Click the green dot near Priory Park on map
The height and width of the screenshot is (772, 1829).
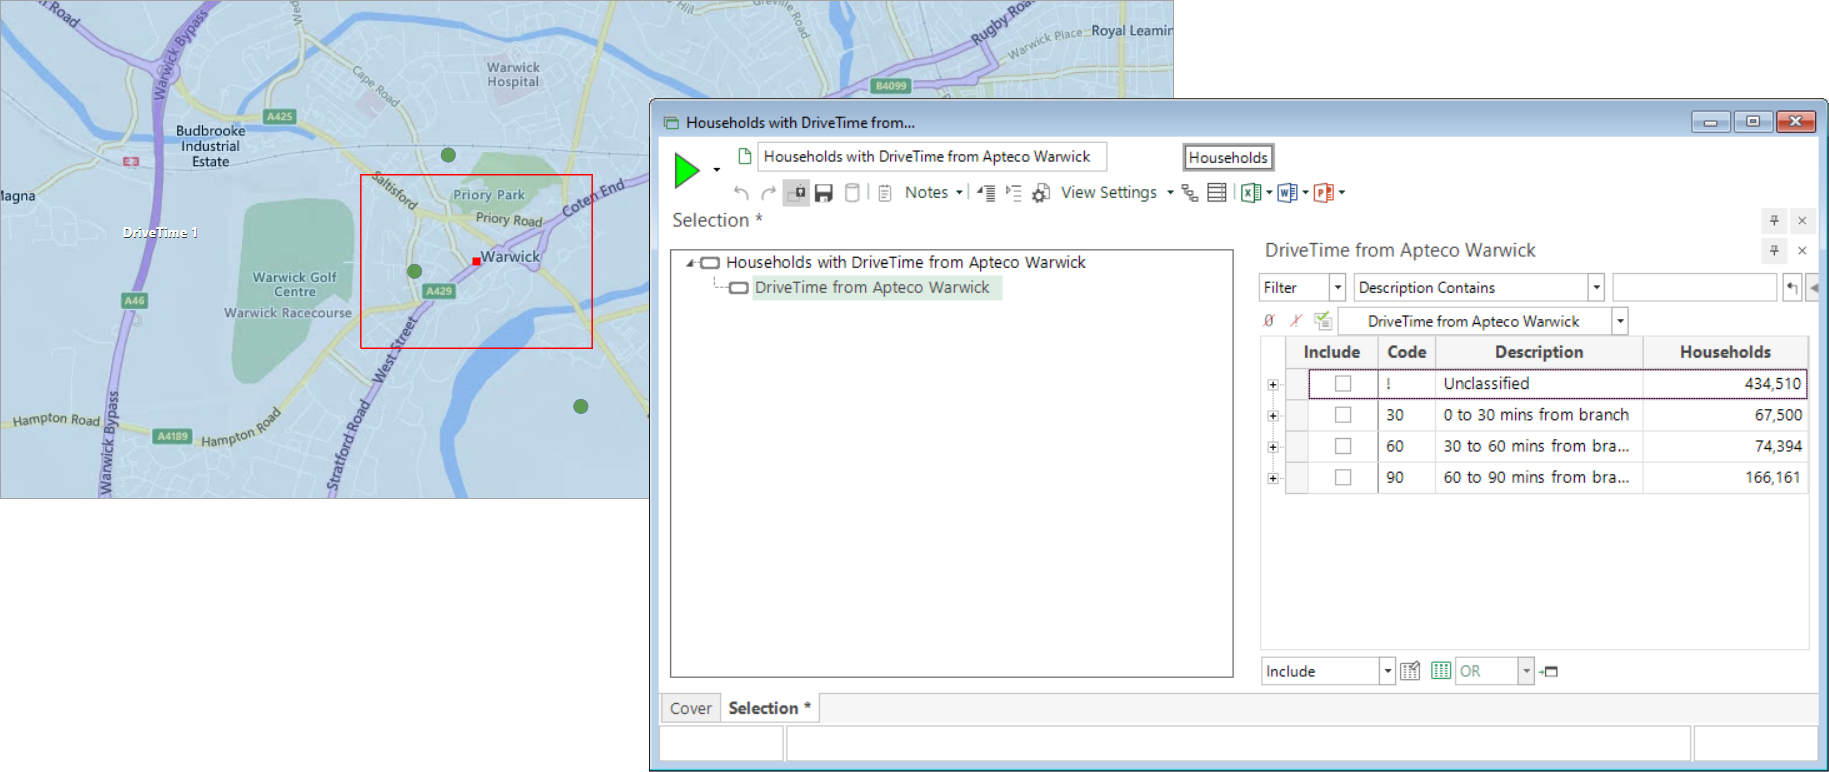(448, 155)
